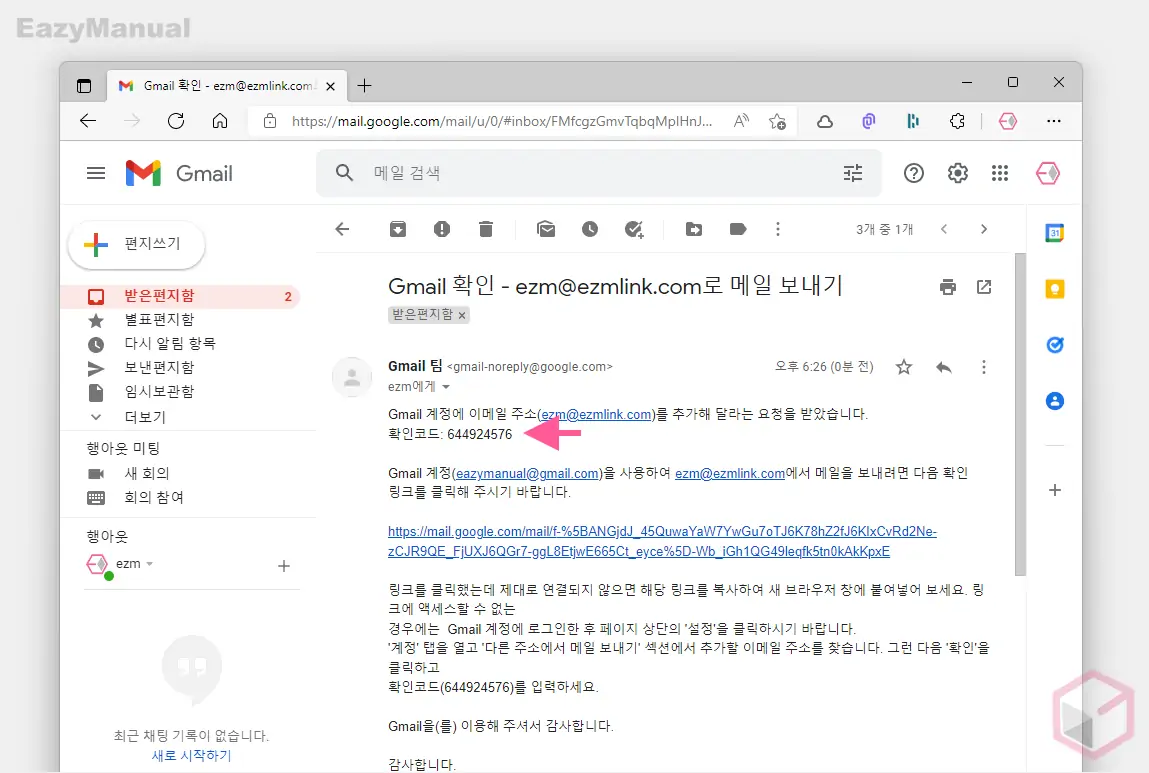Open more toolbar actions menu
1149x773 pixels.
[x=778, y=229]
